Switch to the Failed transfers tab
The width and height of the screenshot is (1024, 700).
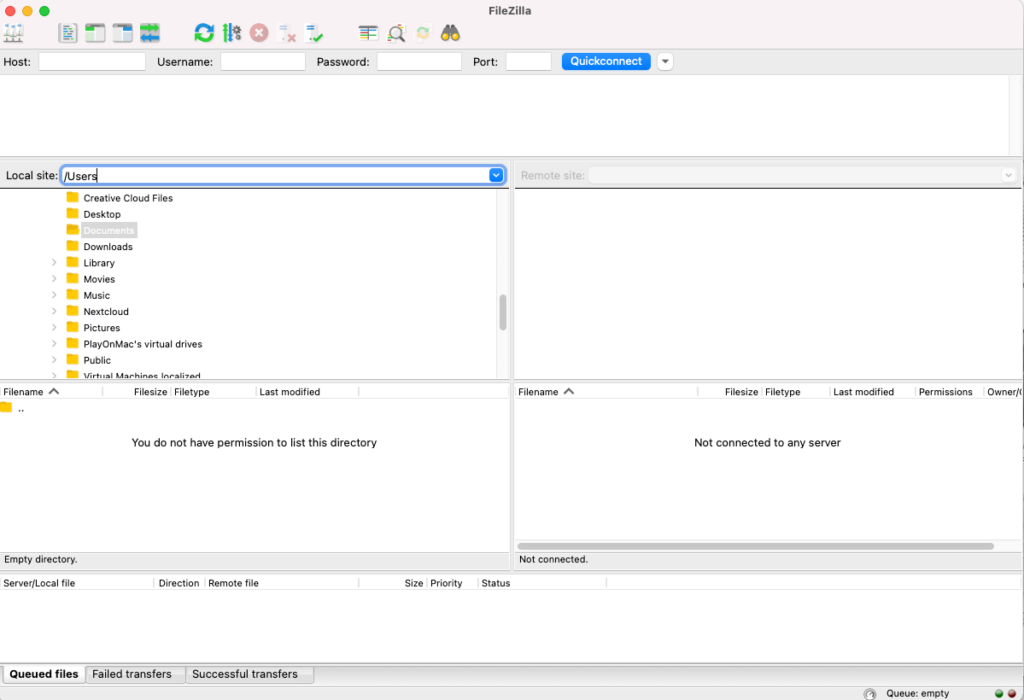point(132,674)
